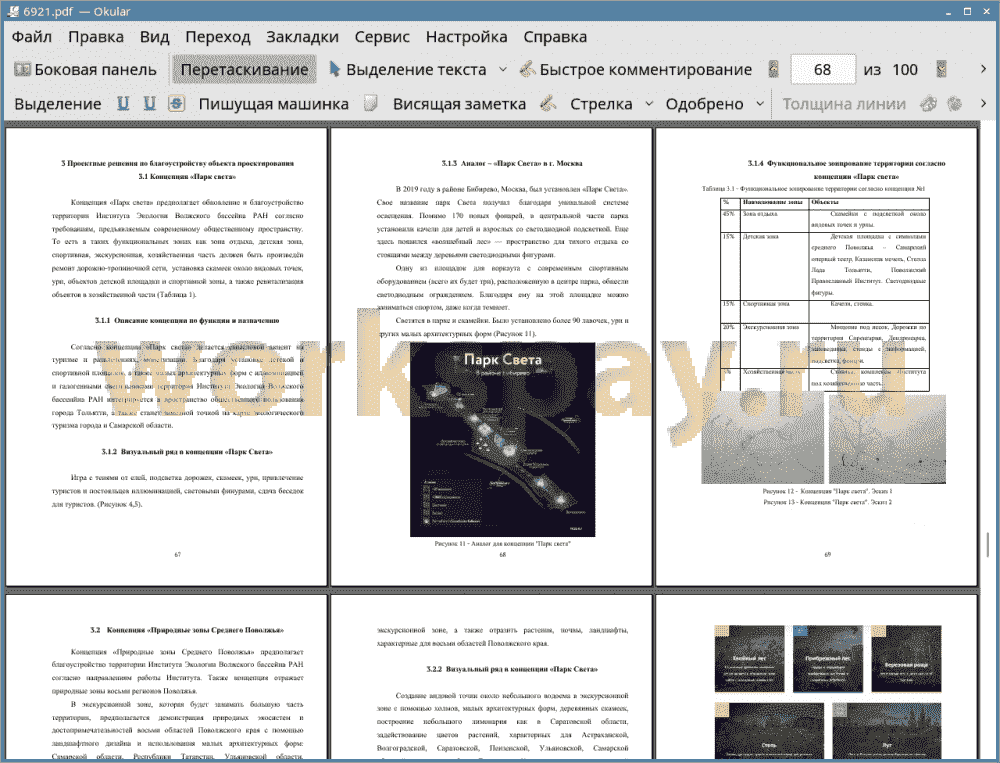Minimize the Okular window
The width and height of the screenshot is (1000, 763).
coord(949,11)
